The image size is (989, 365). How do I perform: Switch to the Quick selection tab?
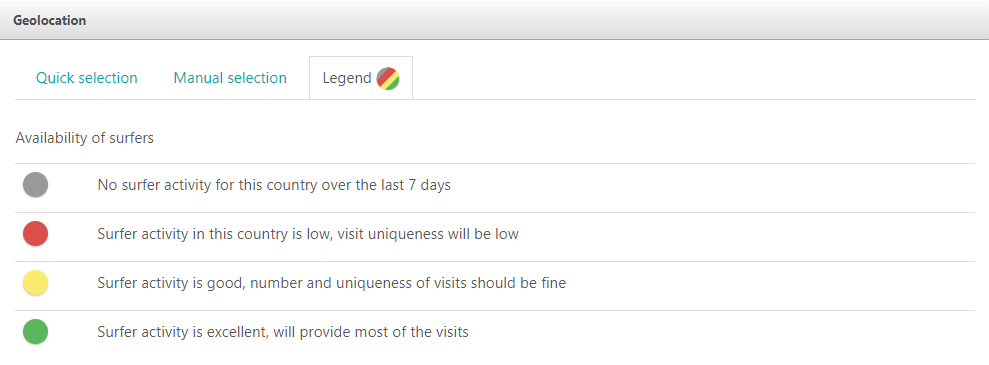pyautogui.click(x=86, y=78)
